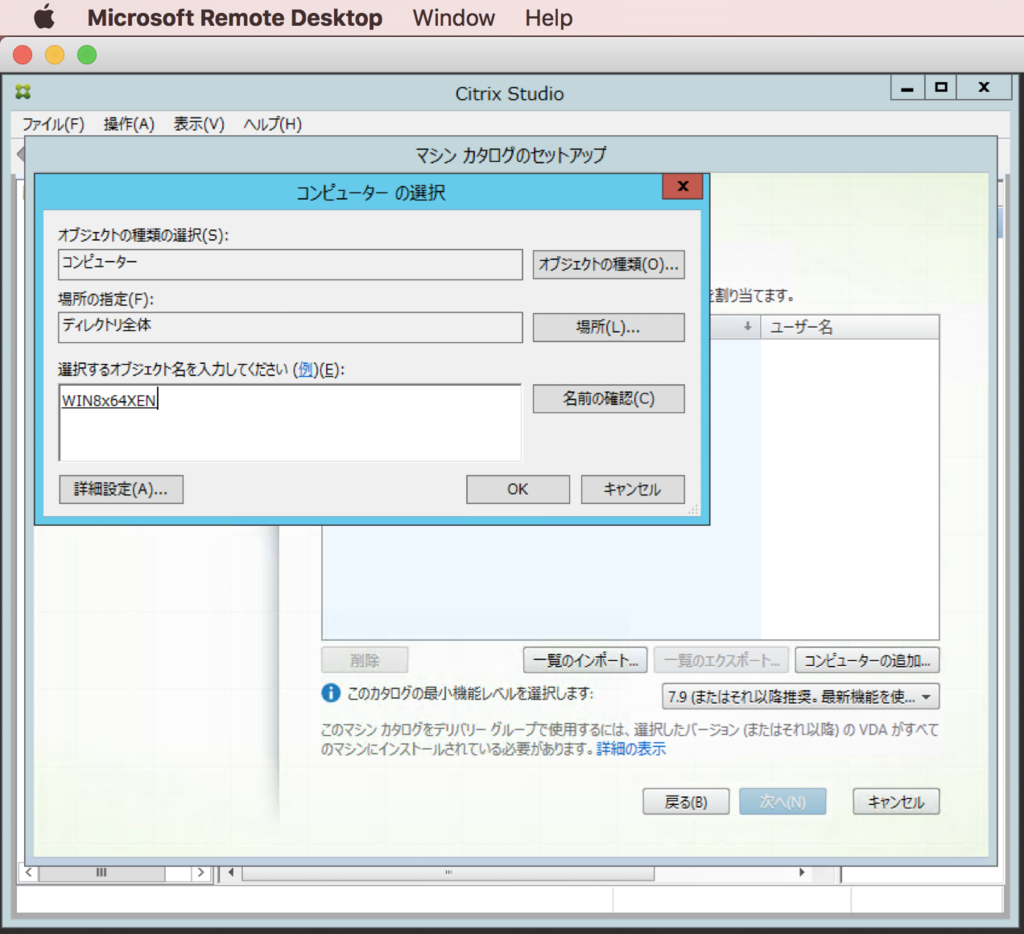Viewport: 1024px width, 934px height.
Task: Open the minimum functional level dropdown
Action: (801, 697)
